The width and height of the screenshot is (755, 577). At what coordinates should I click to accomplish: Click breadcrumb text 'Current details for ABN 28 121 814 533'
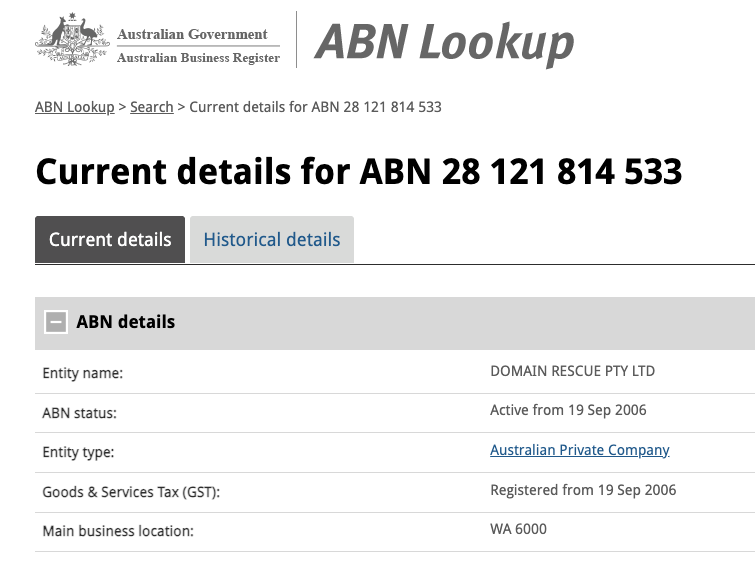315,107
